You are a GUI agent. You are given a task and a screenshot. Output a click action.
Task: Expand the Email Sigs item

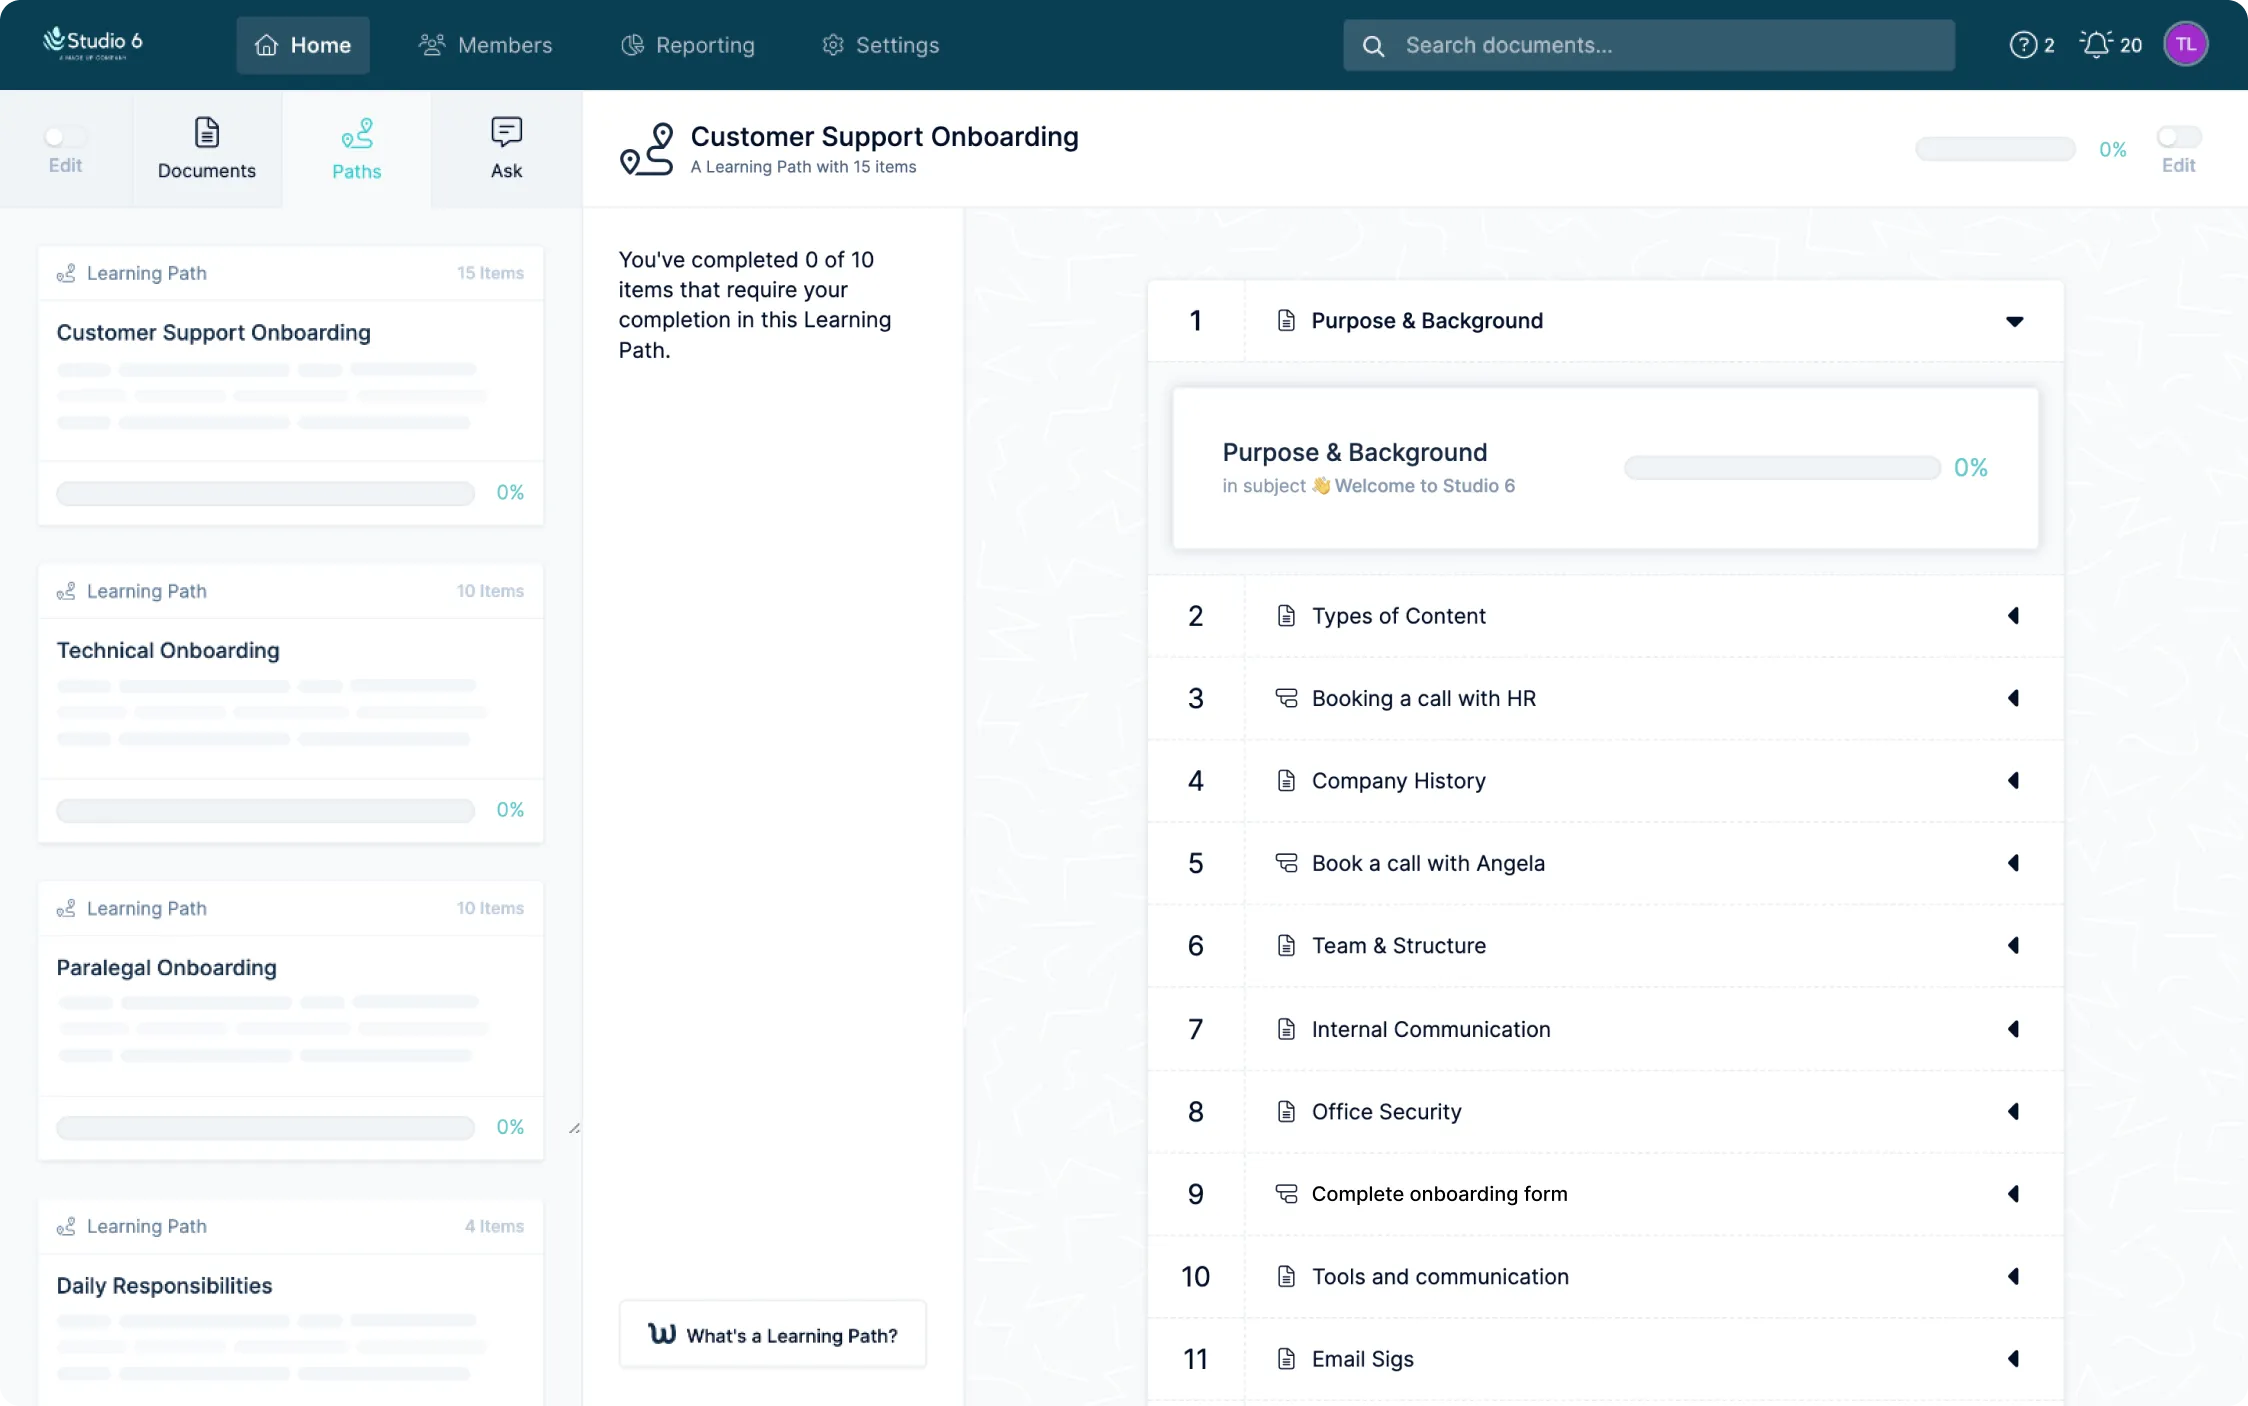coord(2014,1358)
